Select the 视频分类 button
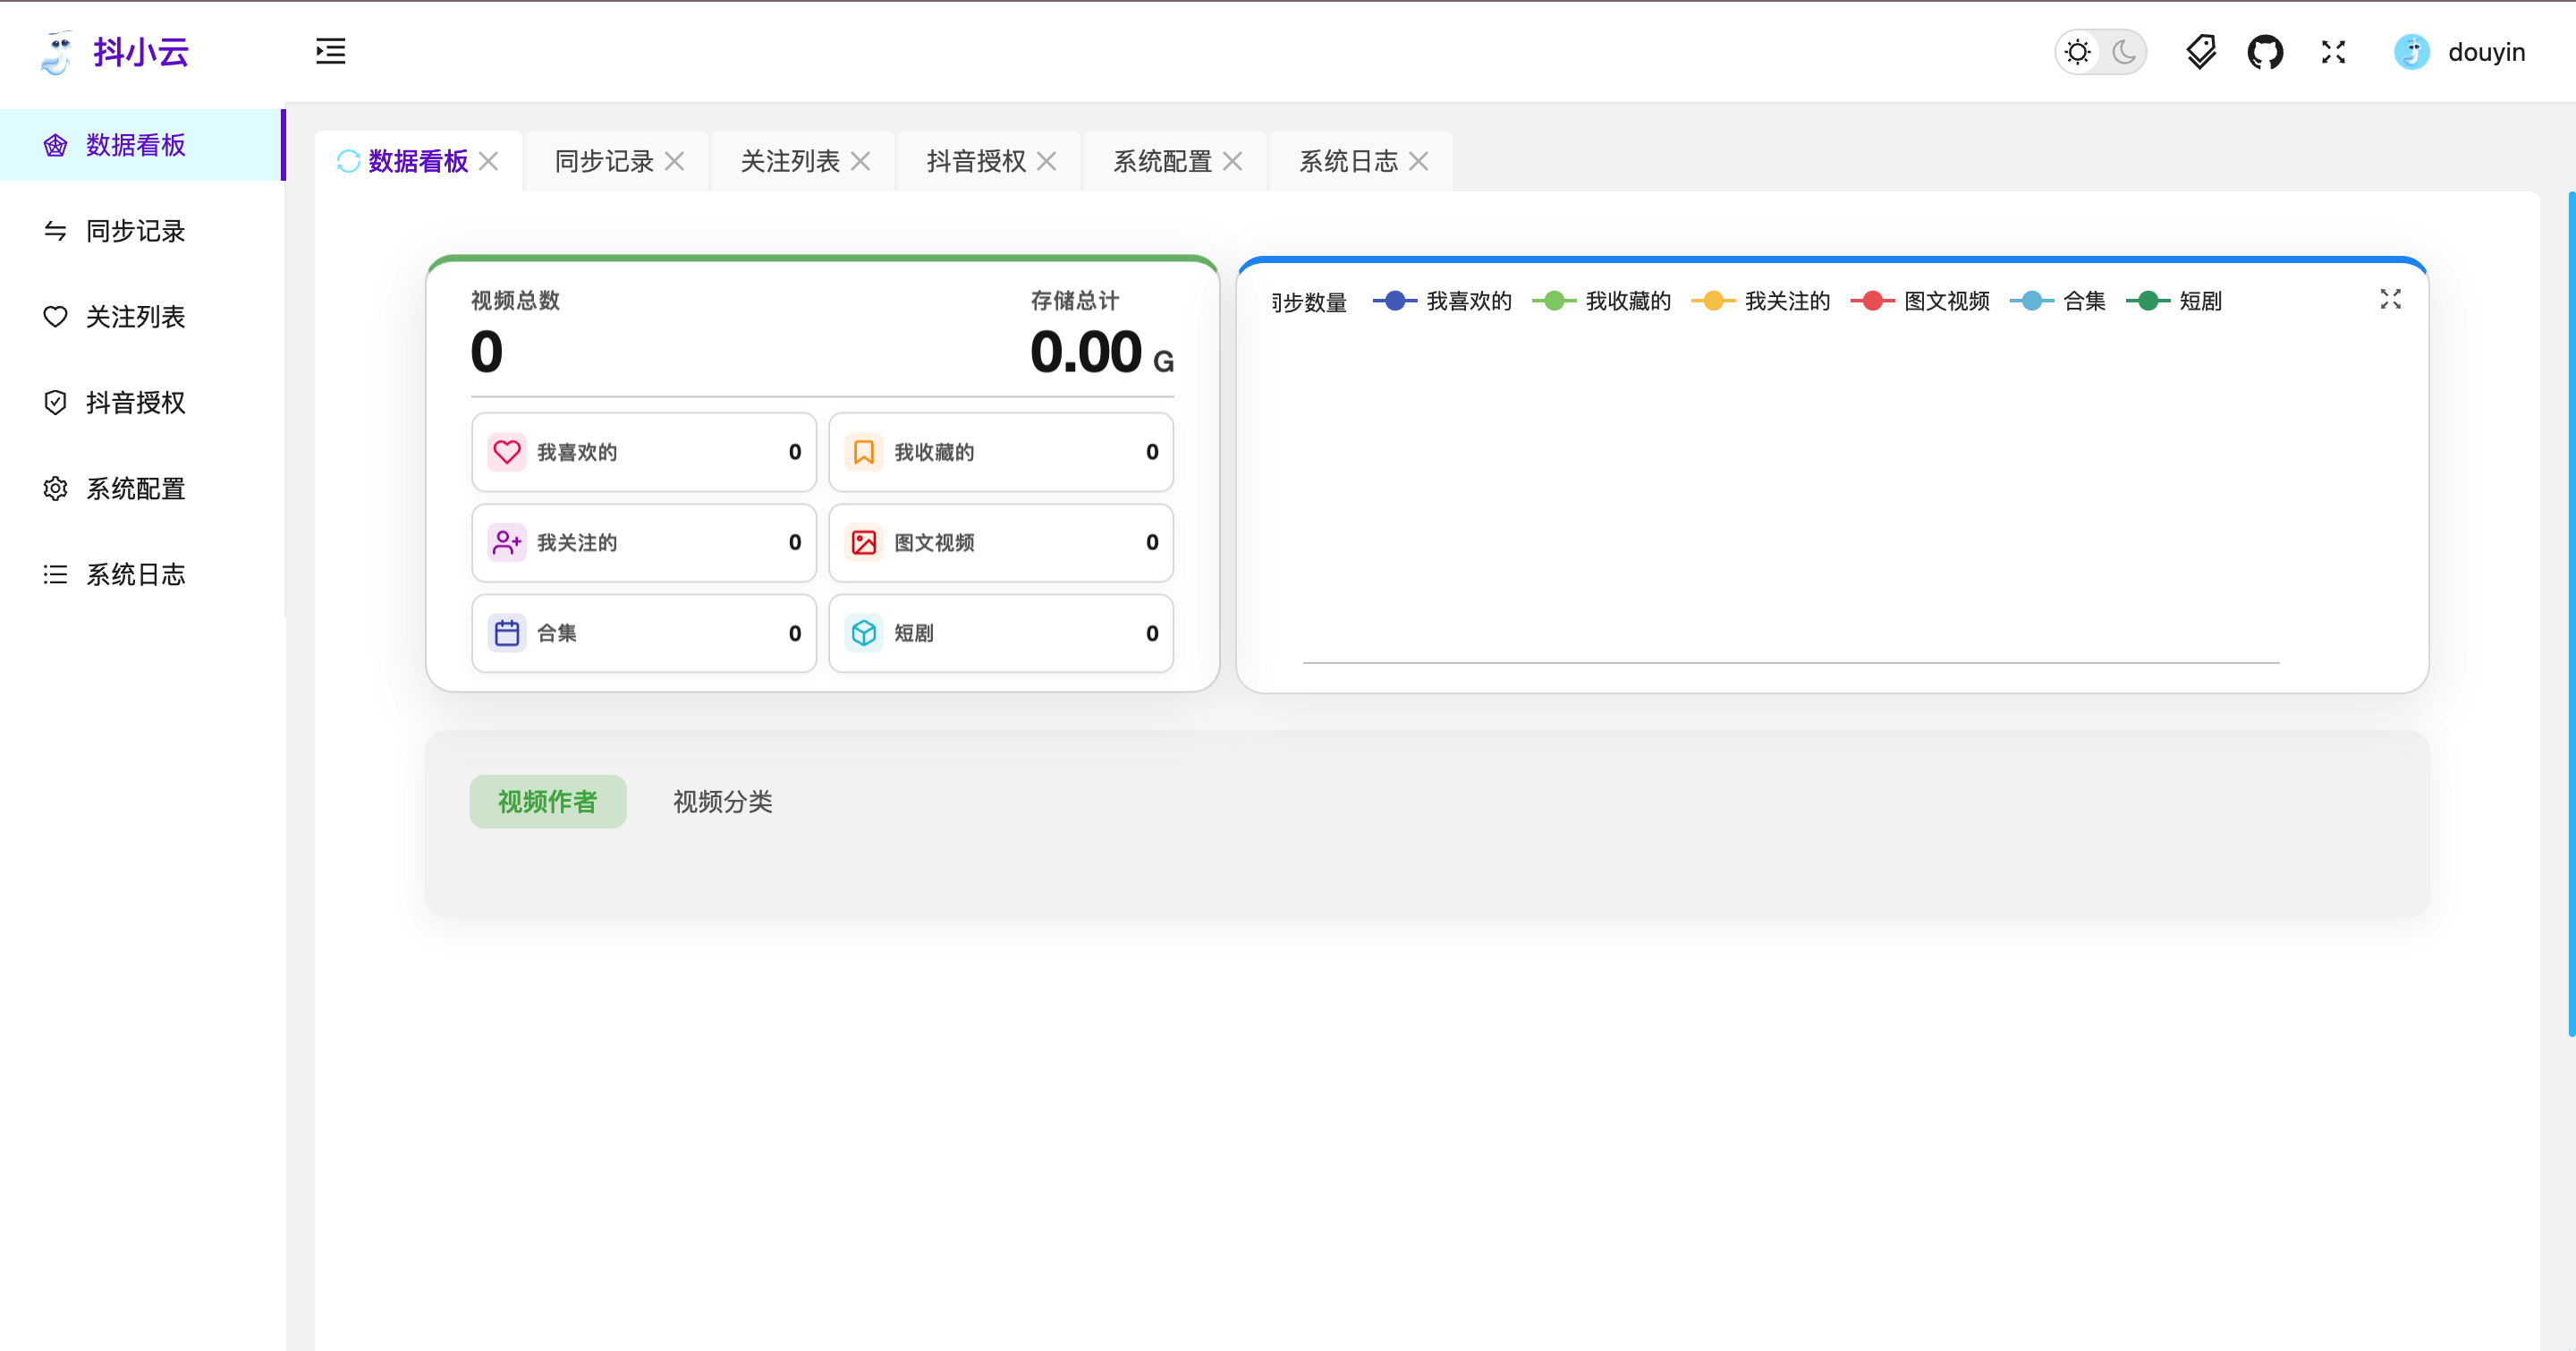Image resolution: width=2576 pixels, height=1351 pixels. pyautogui.click(x=722, y=801)
